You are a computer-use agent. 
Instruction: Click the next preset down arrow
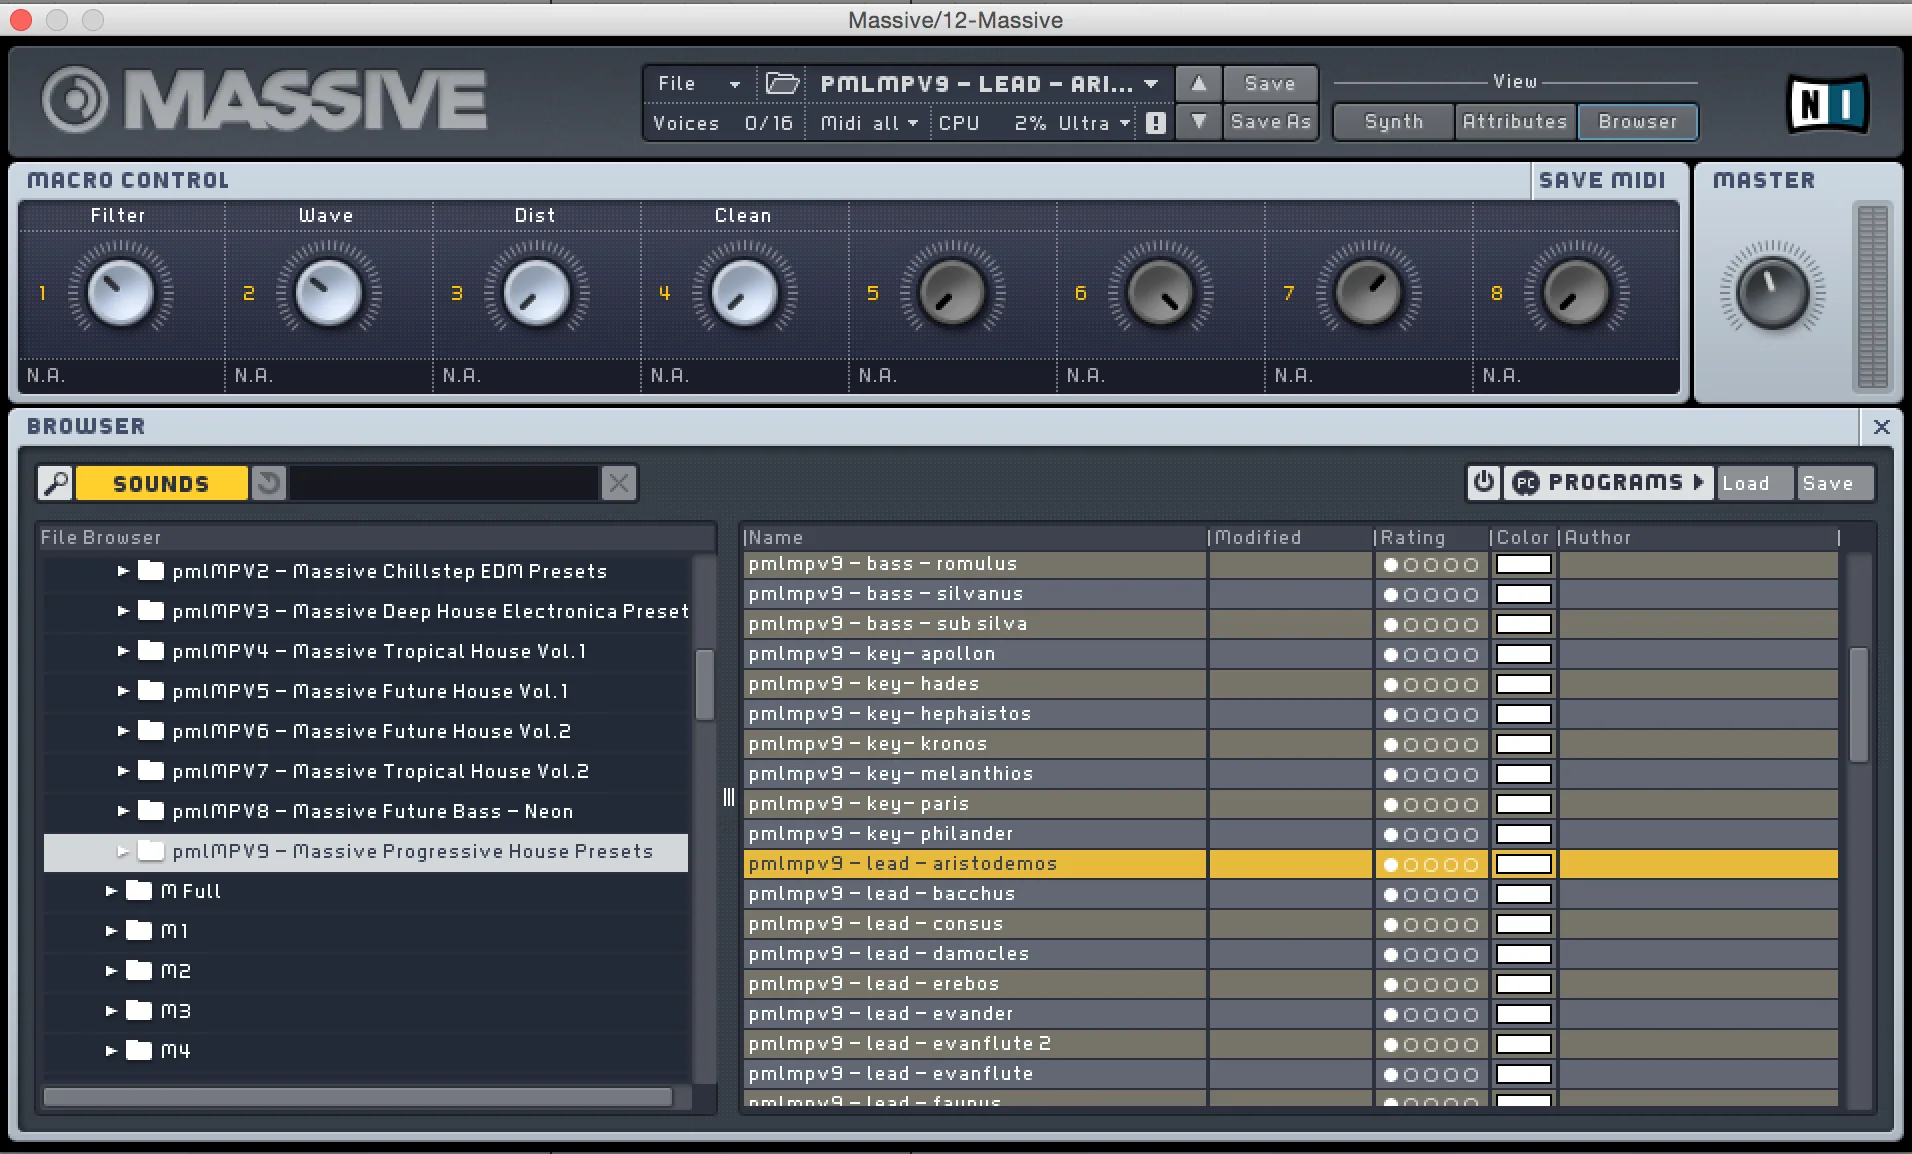coord(1198,122)
